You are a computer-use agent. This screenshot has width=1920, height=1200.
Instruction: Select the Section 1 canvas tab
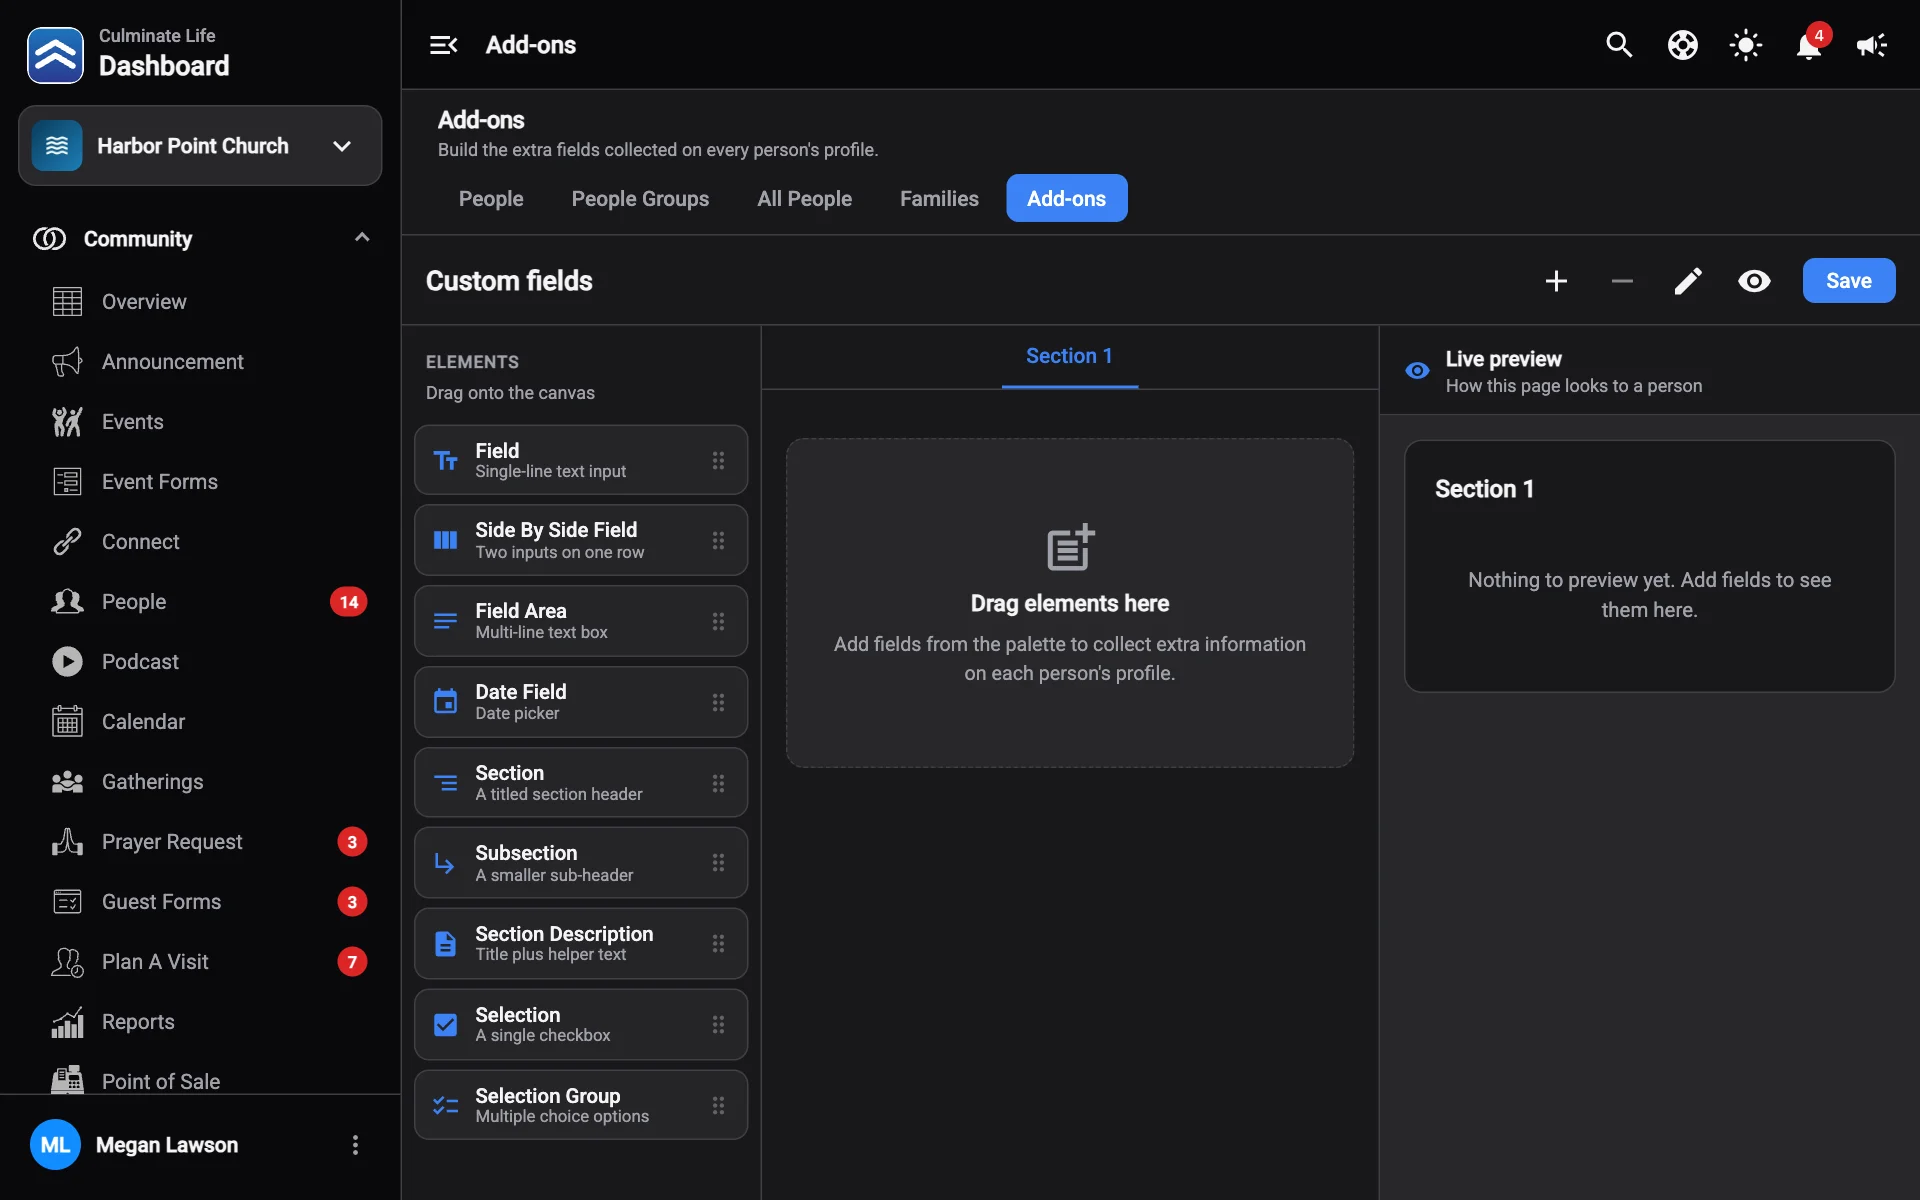pyautogui.click(x=1069, y=357)
